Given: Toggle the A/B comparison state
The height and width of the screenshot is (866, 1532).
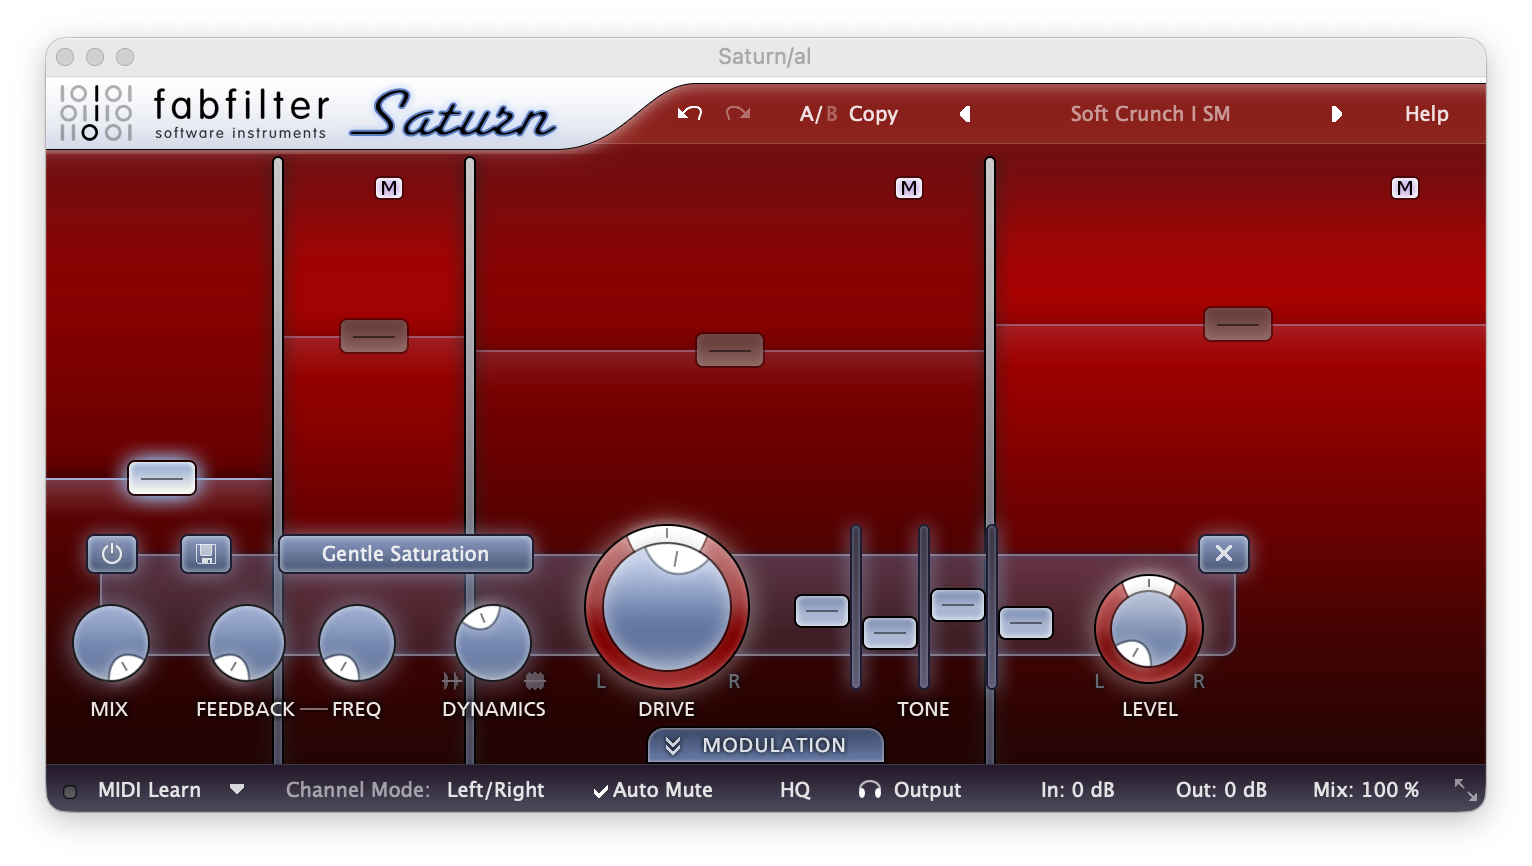Looking at the screenshot, I should (x=818, y=114).
